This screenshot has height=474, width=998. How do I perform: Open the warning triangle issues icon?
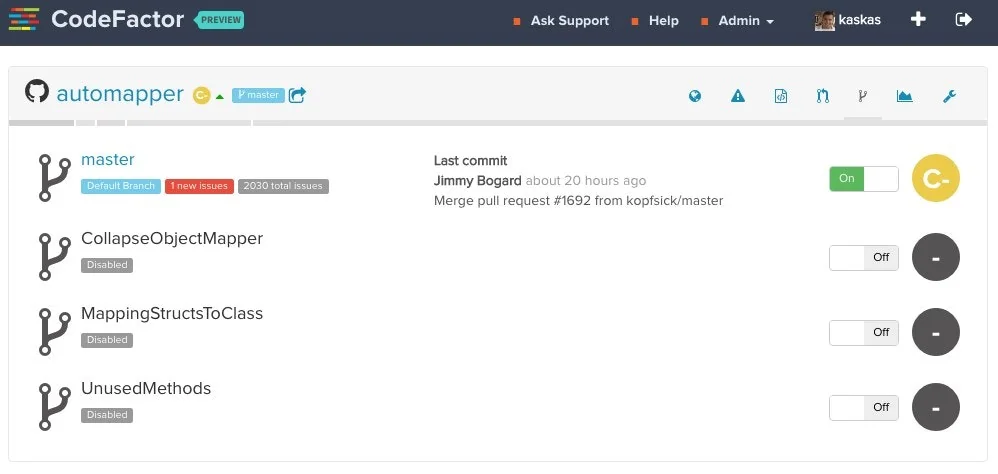click(738, 96)
